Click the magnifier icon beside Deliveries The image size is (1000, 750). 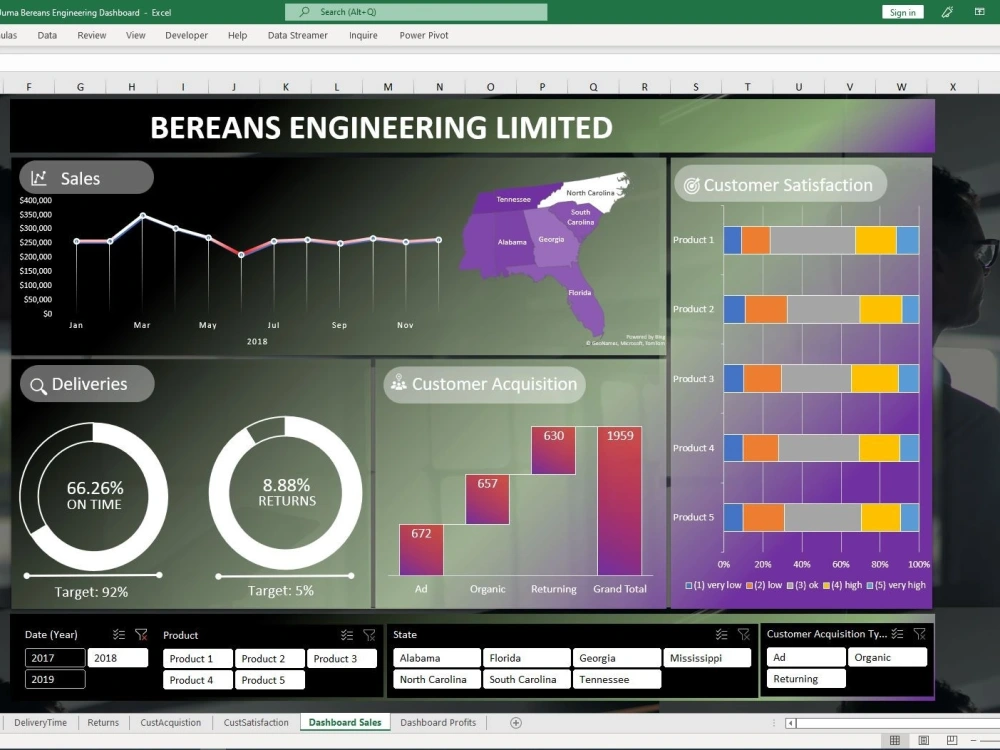[x=38, y=384]
